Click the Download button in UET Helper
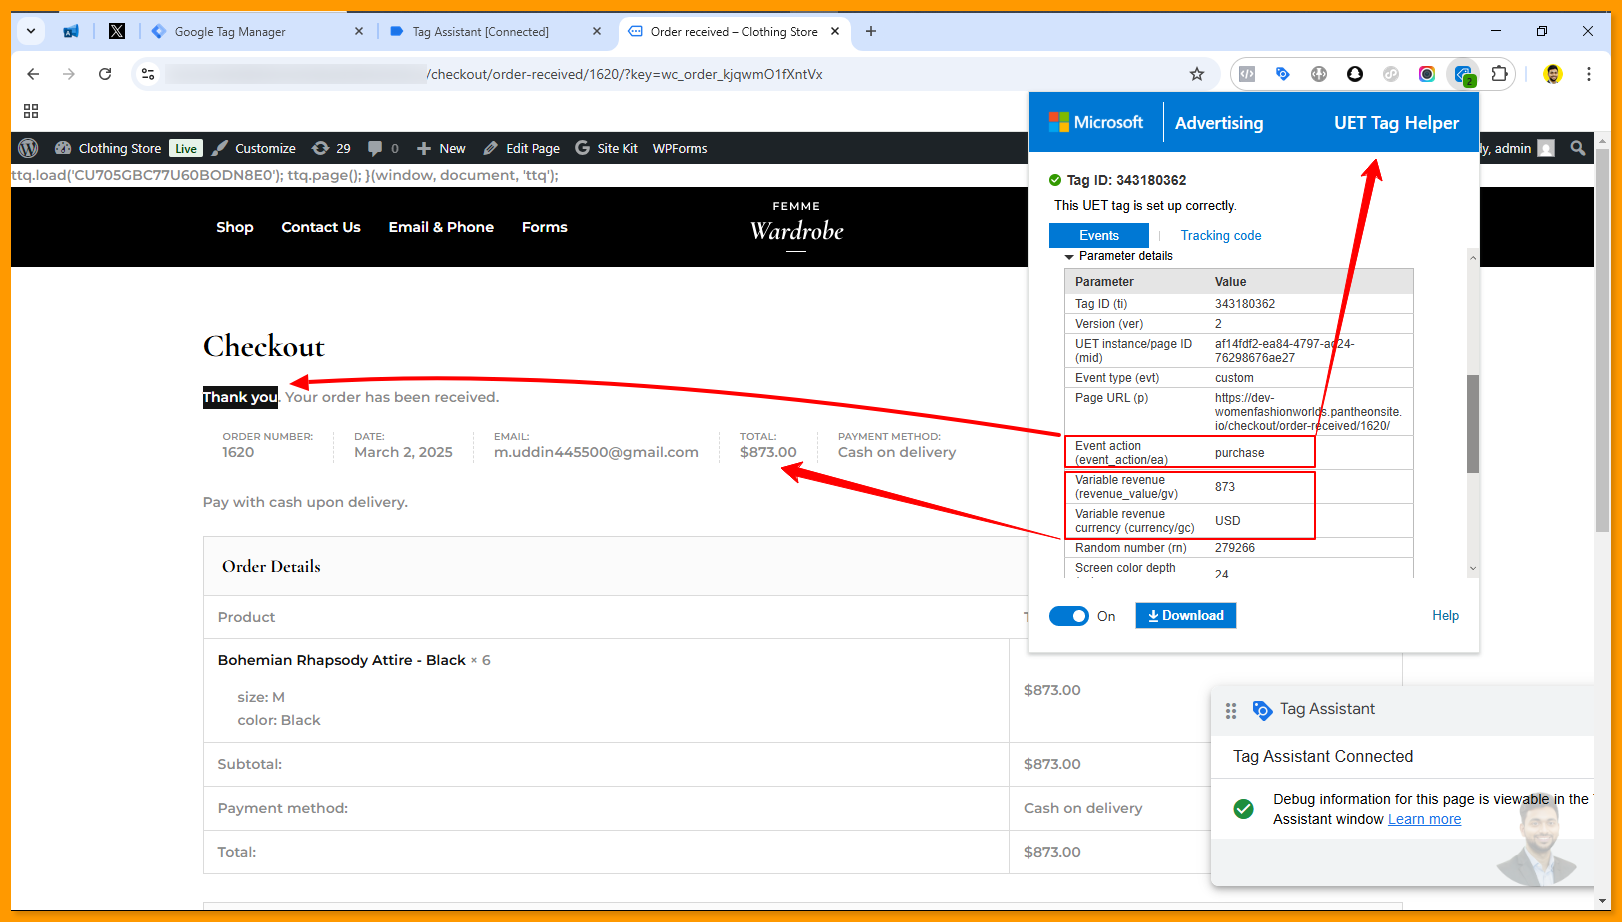The height and width of the screenshot is (922, 1622). [x=1185, y=616]
